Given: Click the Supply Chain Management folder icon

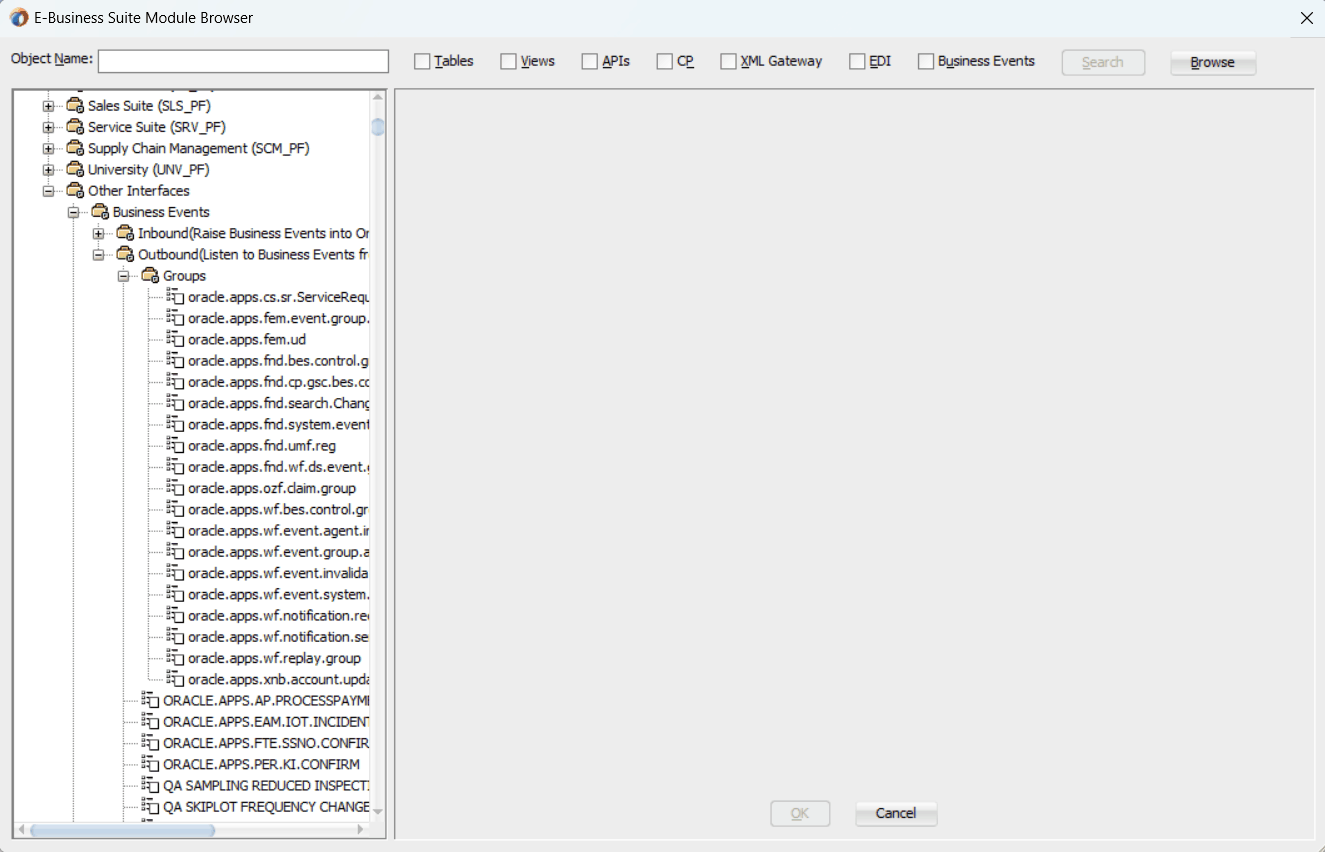Looking at the screenshot, I should (75, 148).
